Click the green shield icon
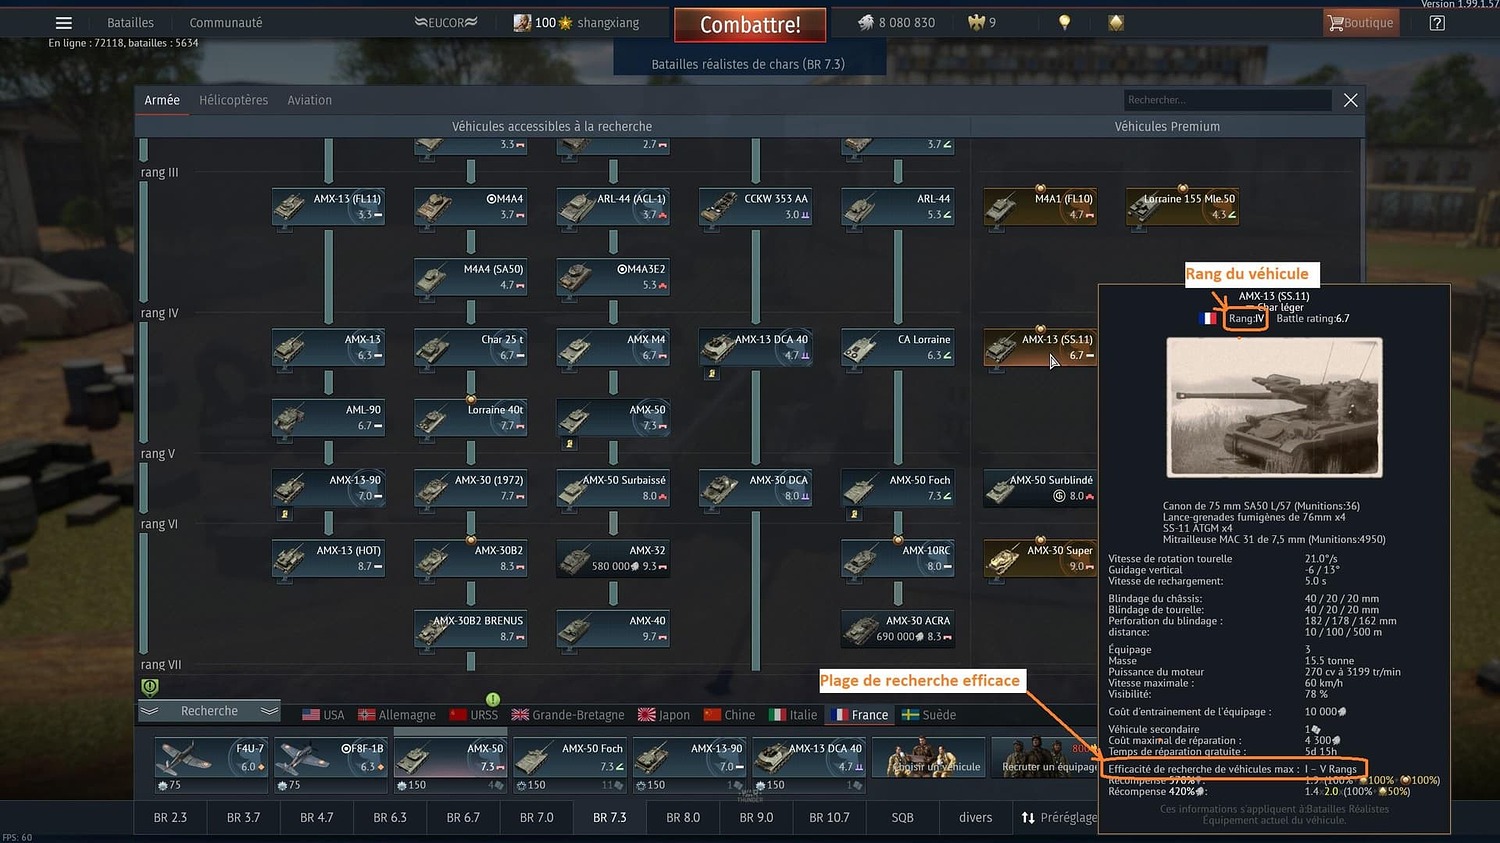The image size is (1500, 843). pyautogui.click(x=150, y=687)
